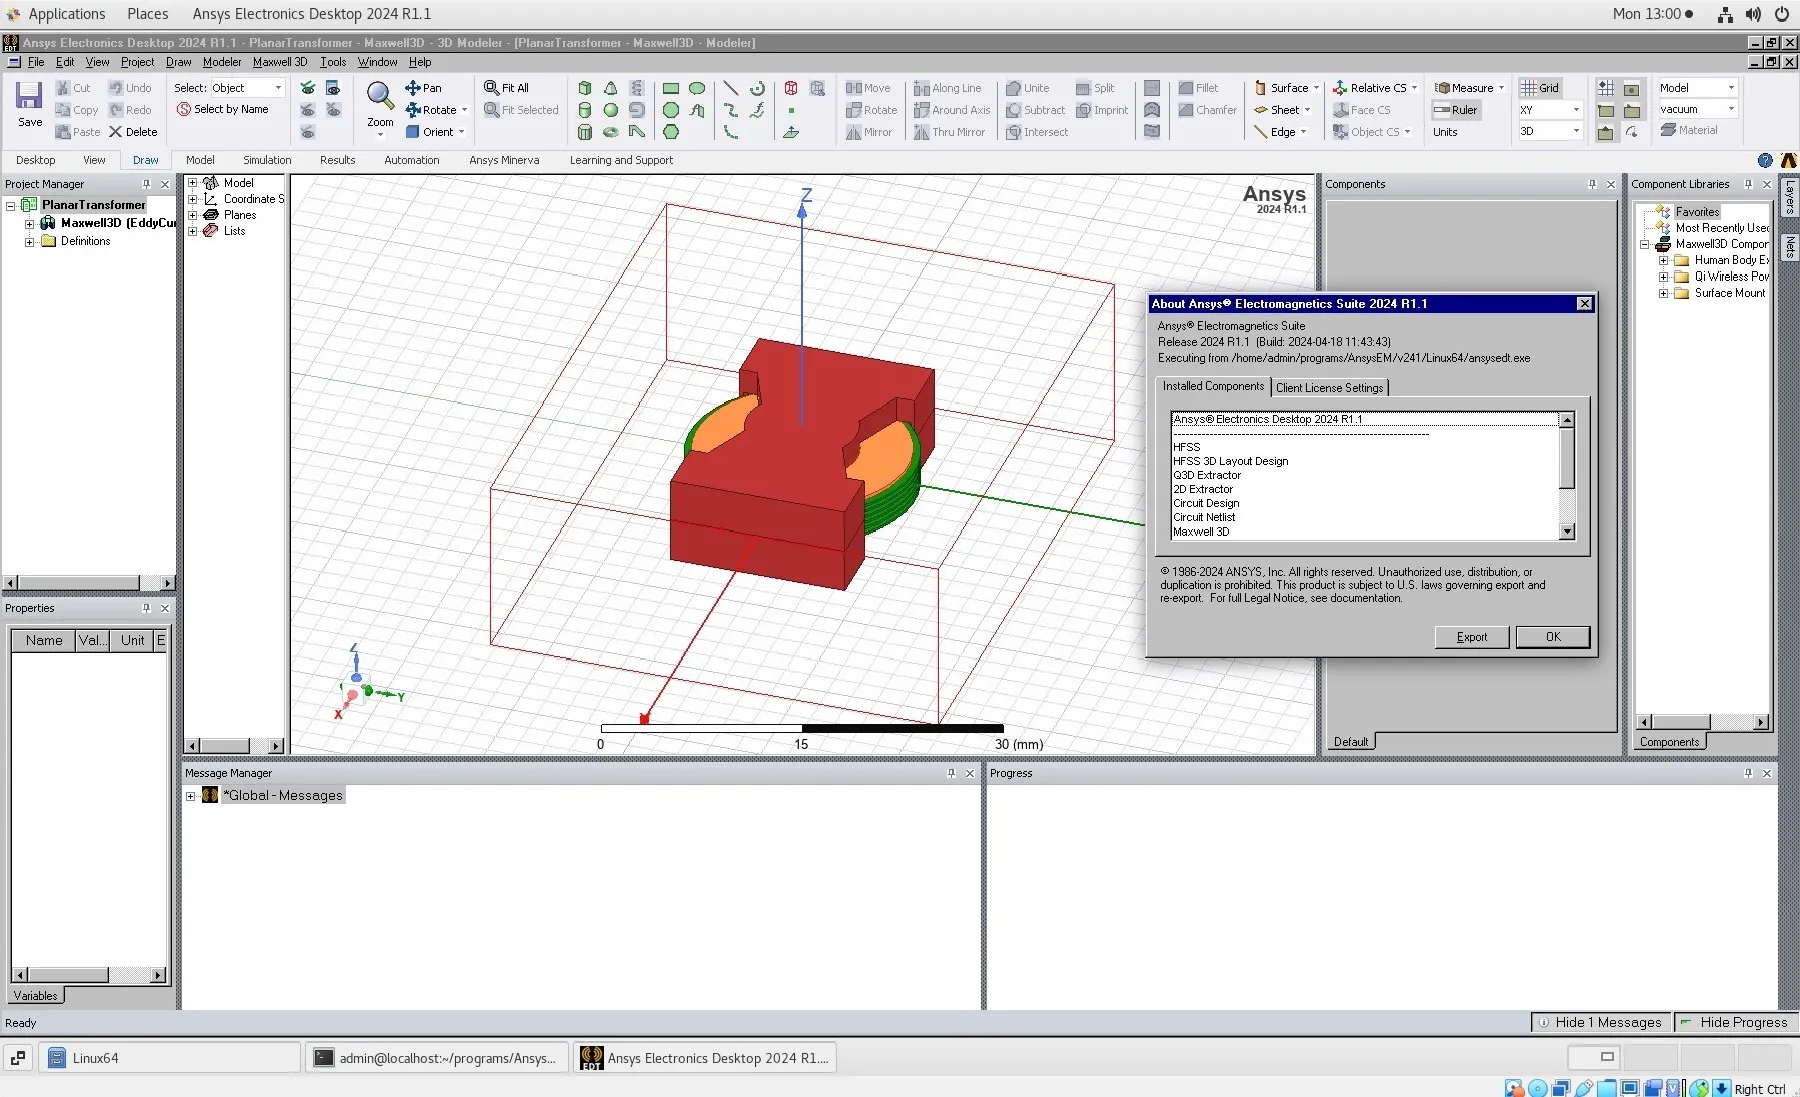This screenshot has width=1800, height=1097.
Task: Draw a regular polygon sheet
Action: tap(671, 132)
